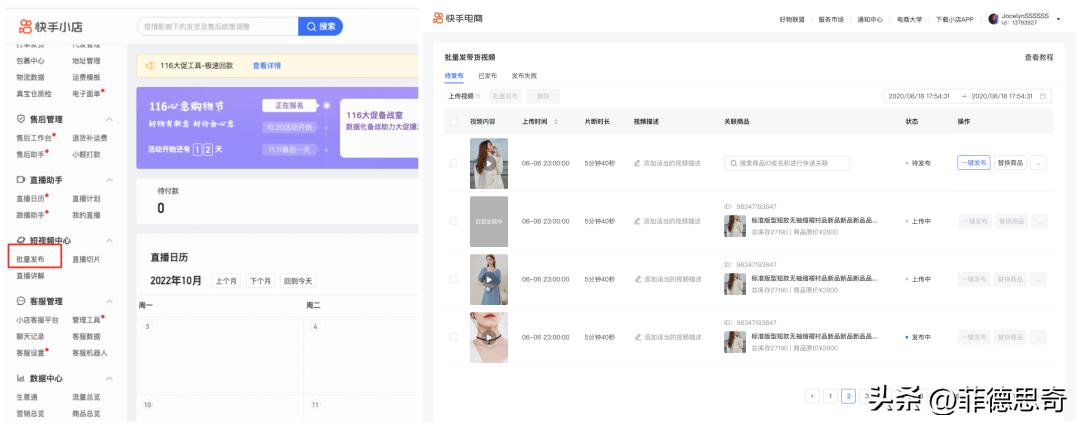Collapse the 售后管理 sidebar section
Image resolution: width=1080 pixels, height=426 pixels.
tap(110, 119)
